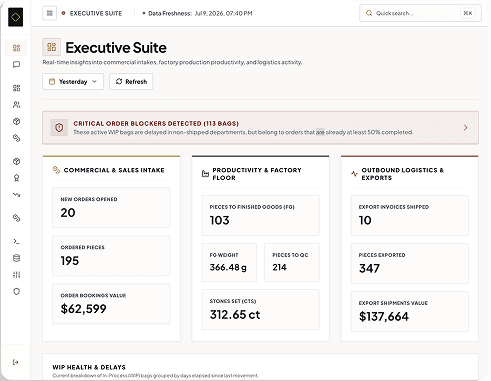
Task: Open the award ribbon icon in sidebar
Action: pyautogui.click(x=16, y=178)
